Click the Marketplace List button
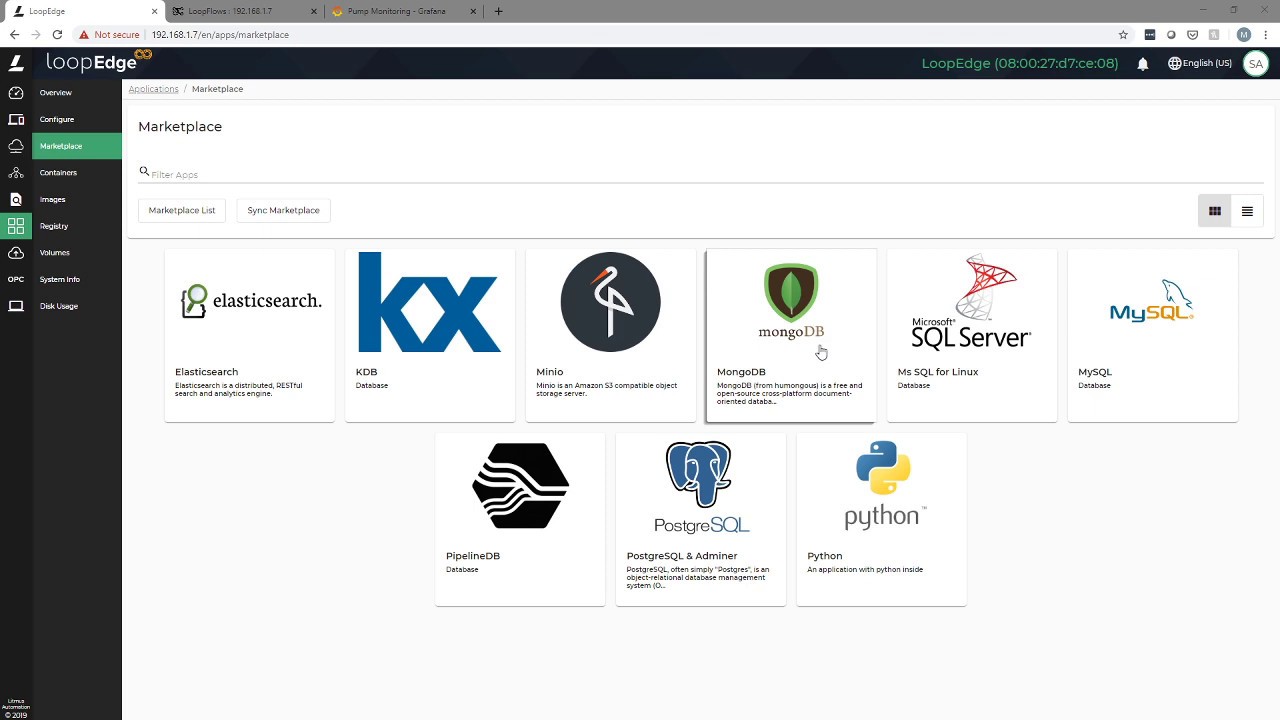The height and width of the screenshot is (720, 1280). pos(182,210)
